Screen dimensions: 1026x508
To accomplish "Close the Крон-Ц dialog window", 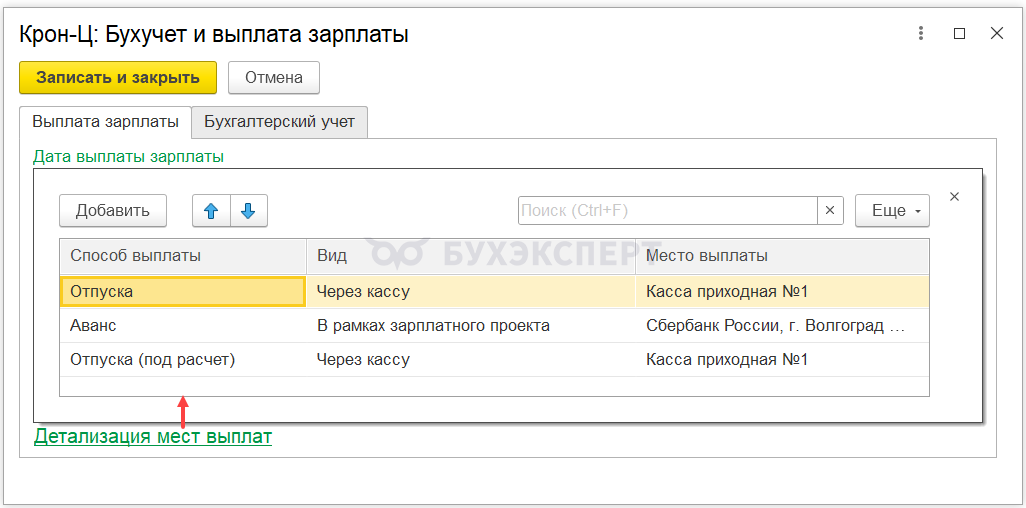I will [997, 33].
